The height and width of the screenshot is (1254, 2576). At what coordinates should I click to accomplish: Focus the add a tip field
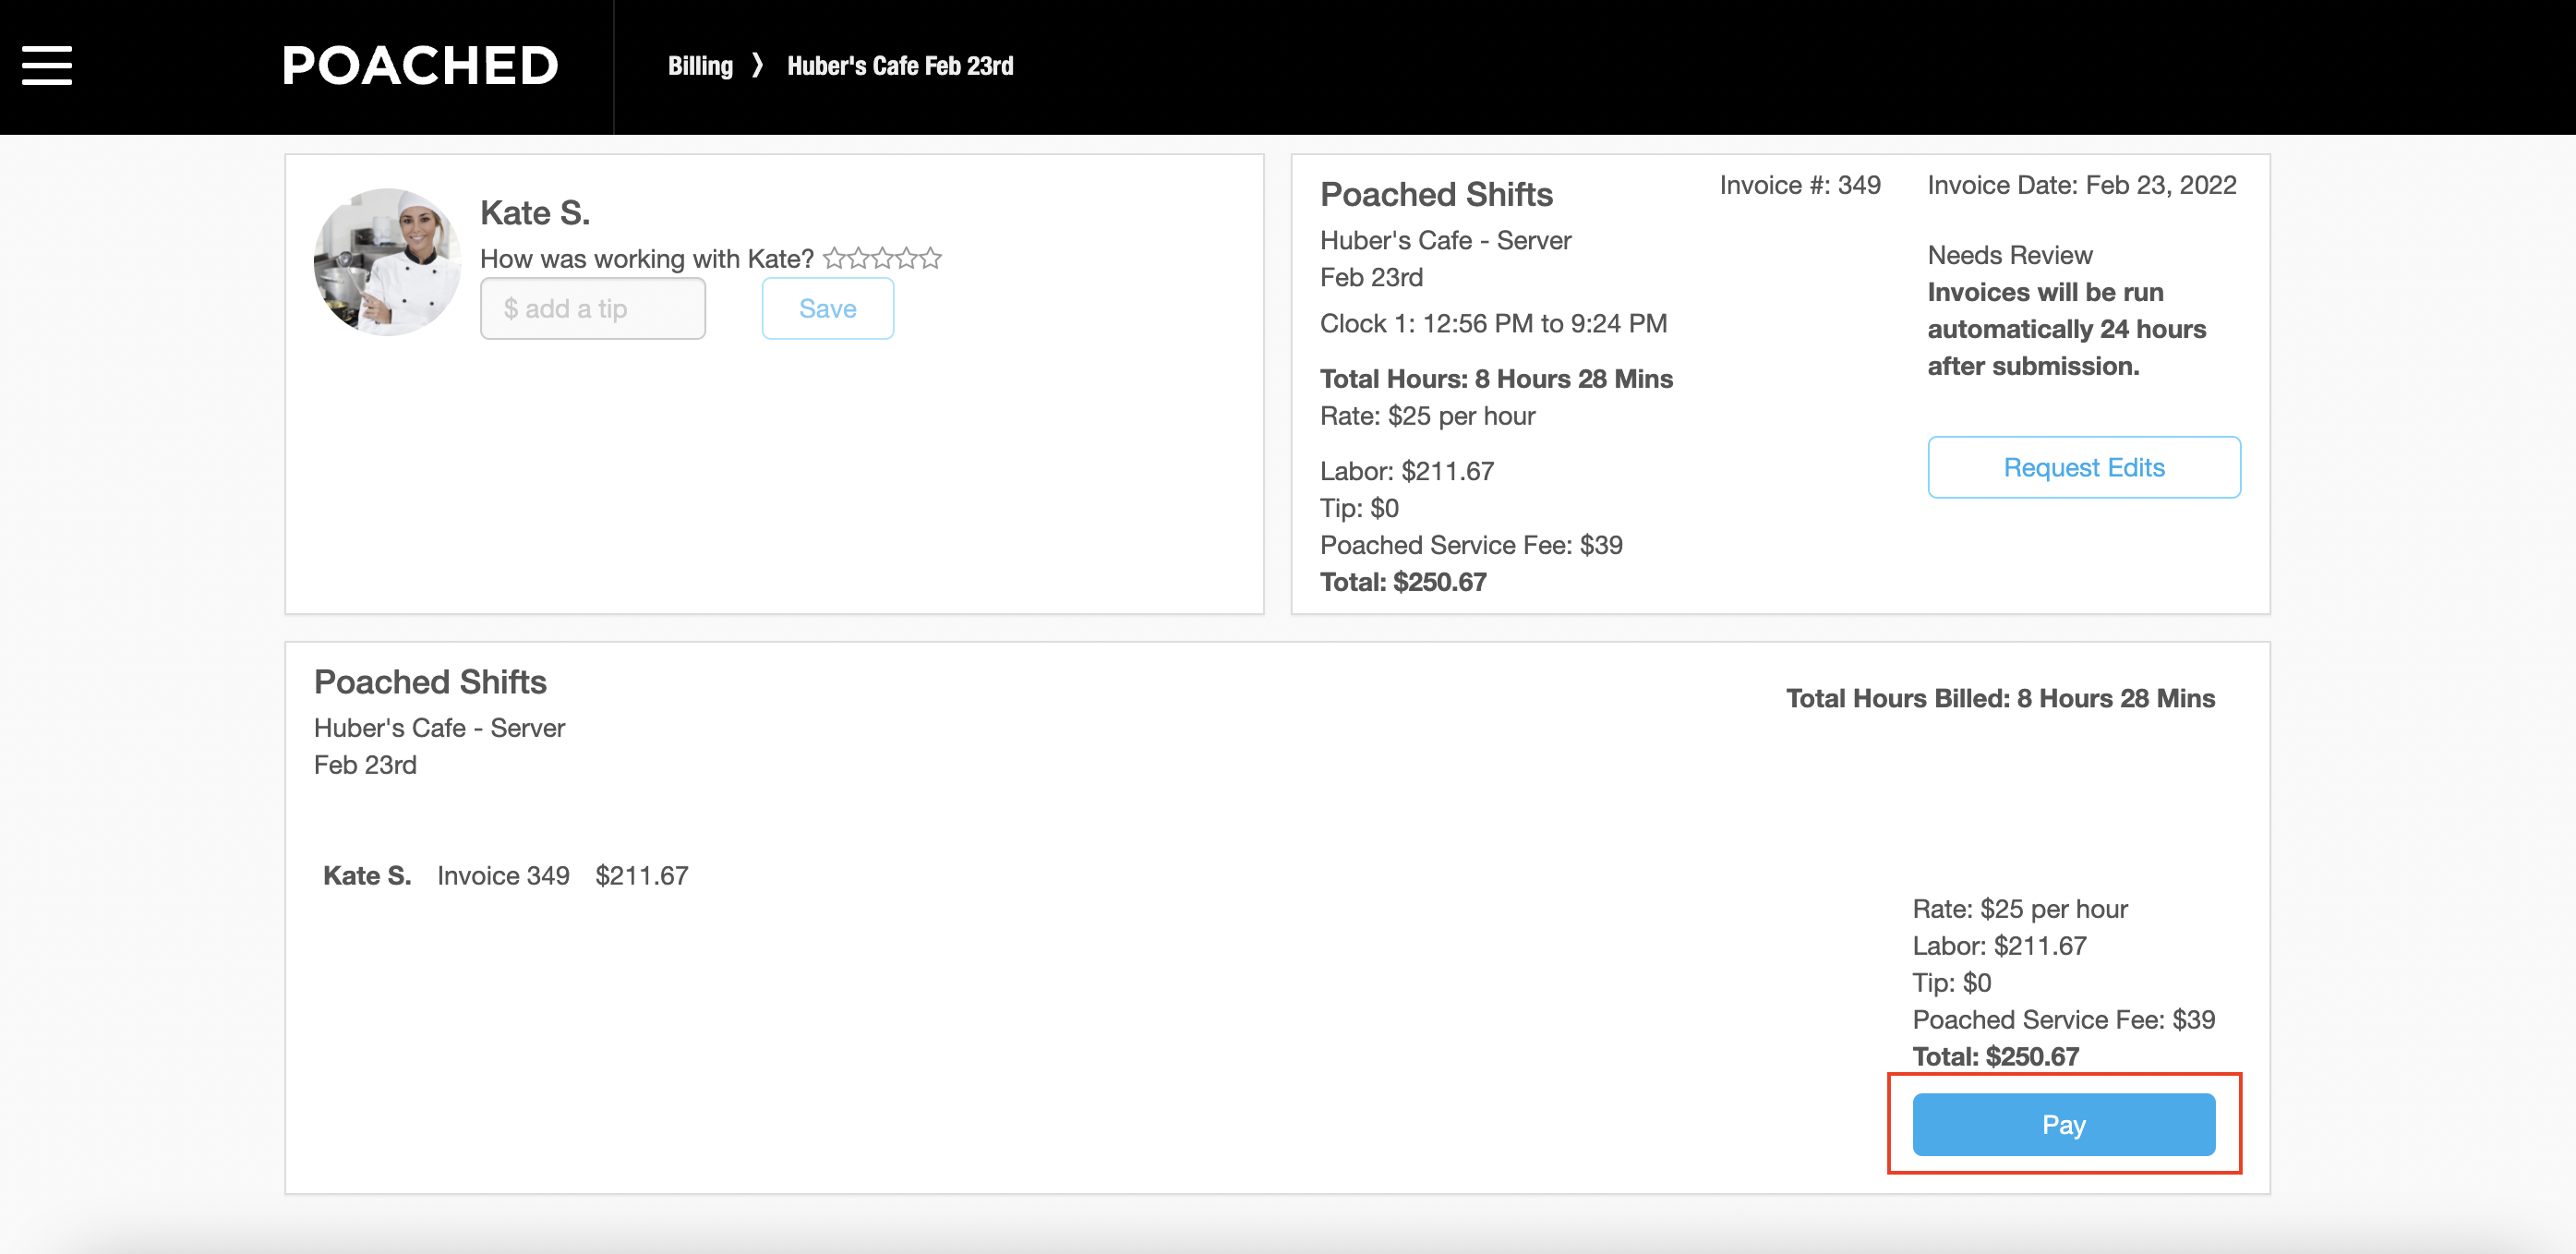point(593,309)
